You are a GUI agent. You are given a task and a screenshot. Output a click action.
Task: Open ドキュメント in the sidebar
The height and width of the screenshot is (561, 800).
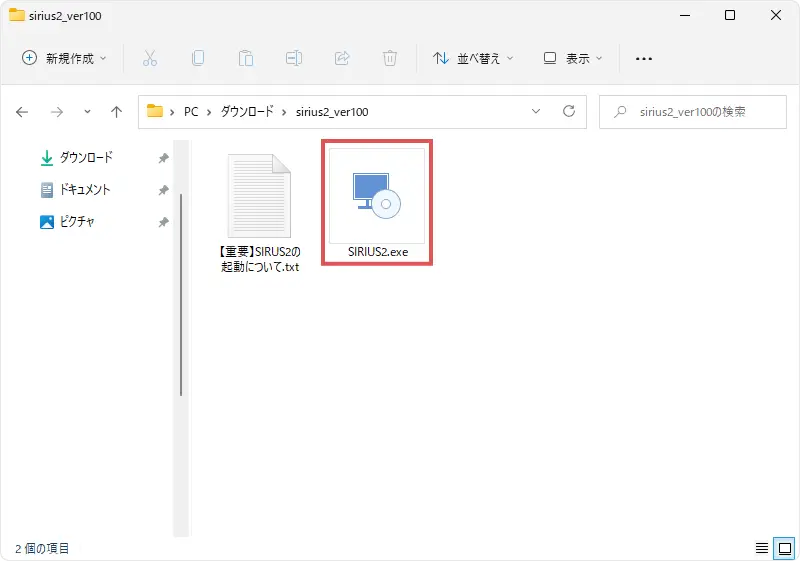[85, 190]
